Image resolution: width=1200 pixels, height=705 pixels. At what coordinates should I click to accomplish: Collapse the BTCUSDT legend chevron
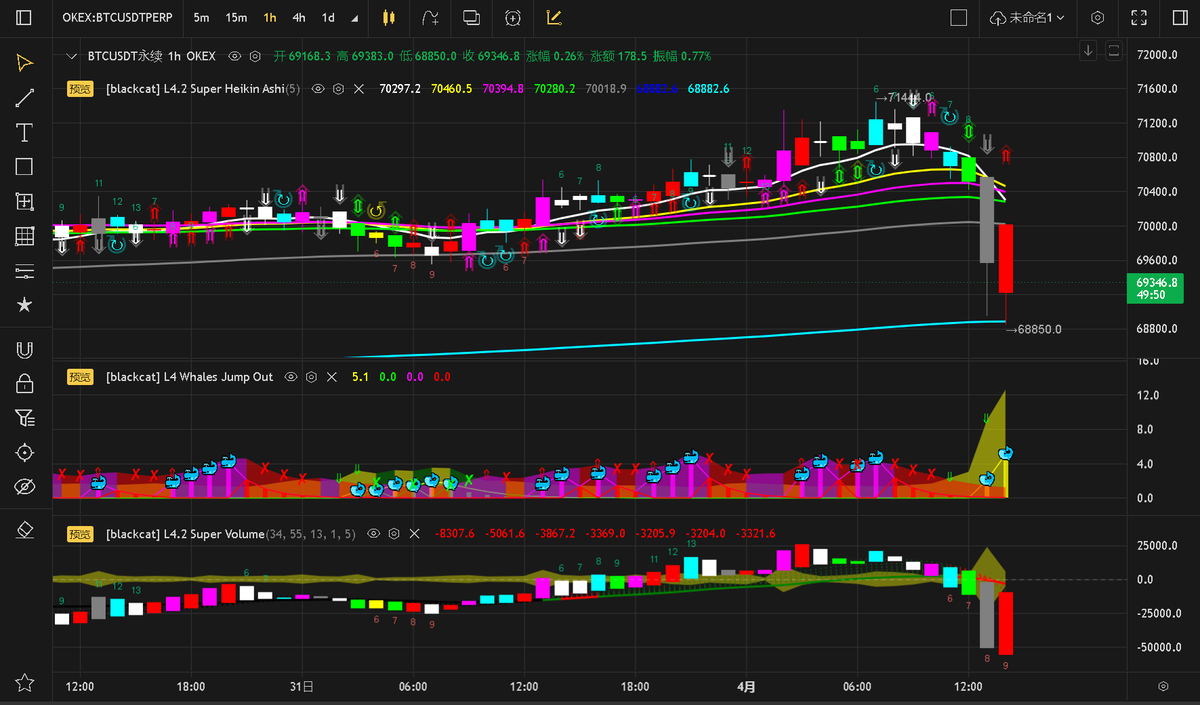coord(70,57)
